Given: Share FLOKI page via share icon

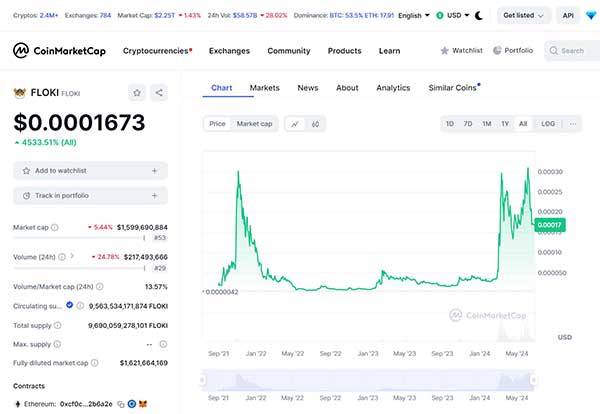Looking at the screenshot, I should coord(159,93).
